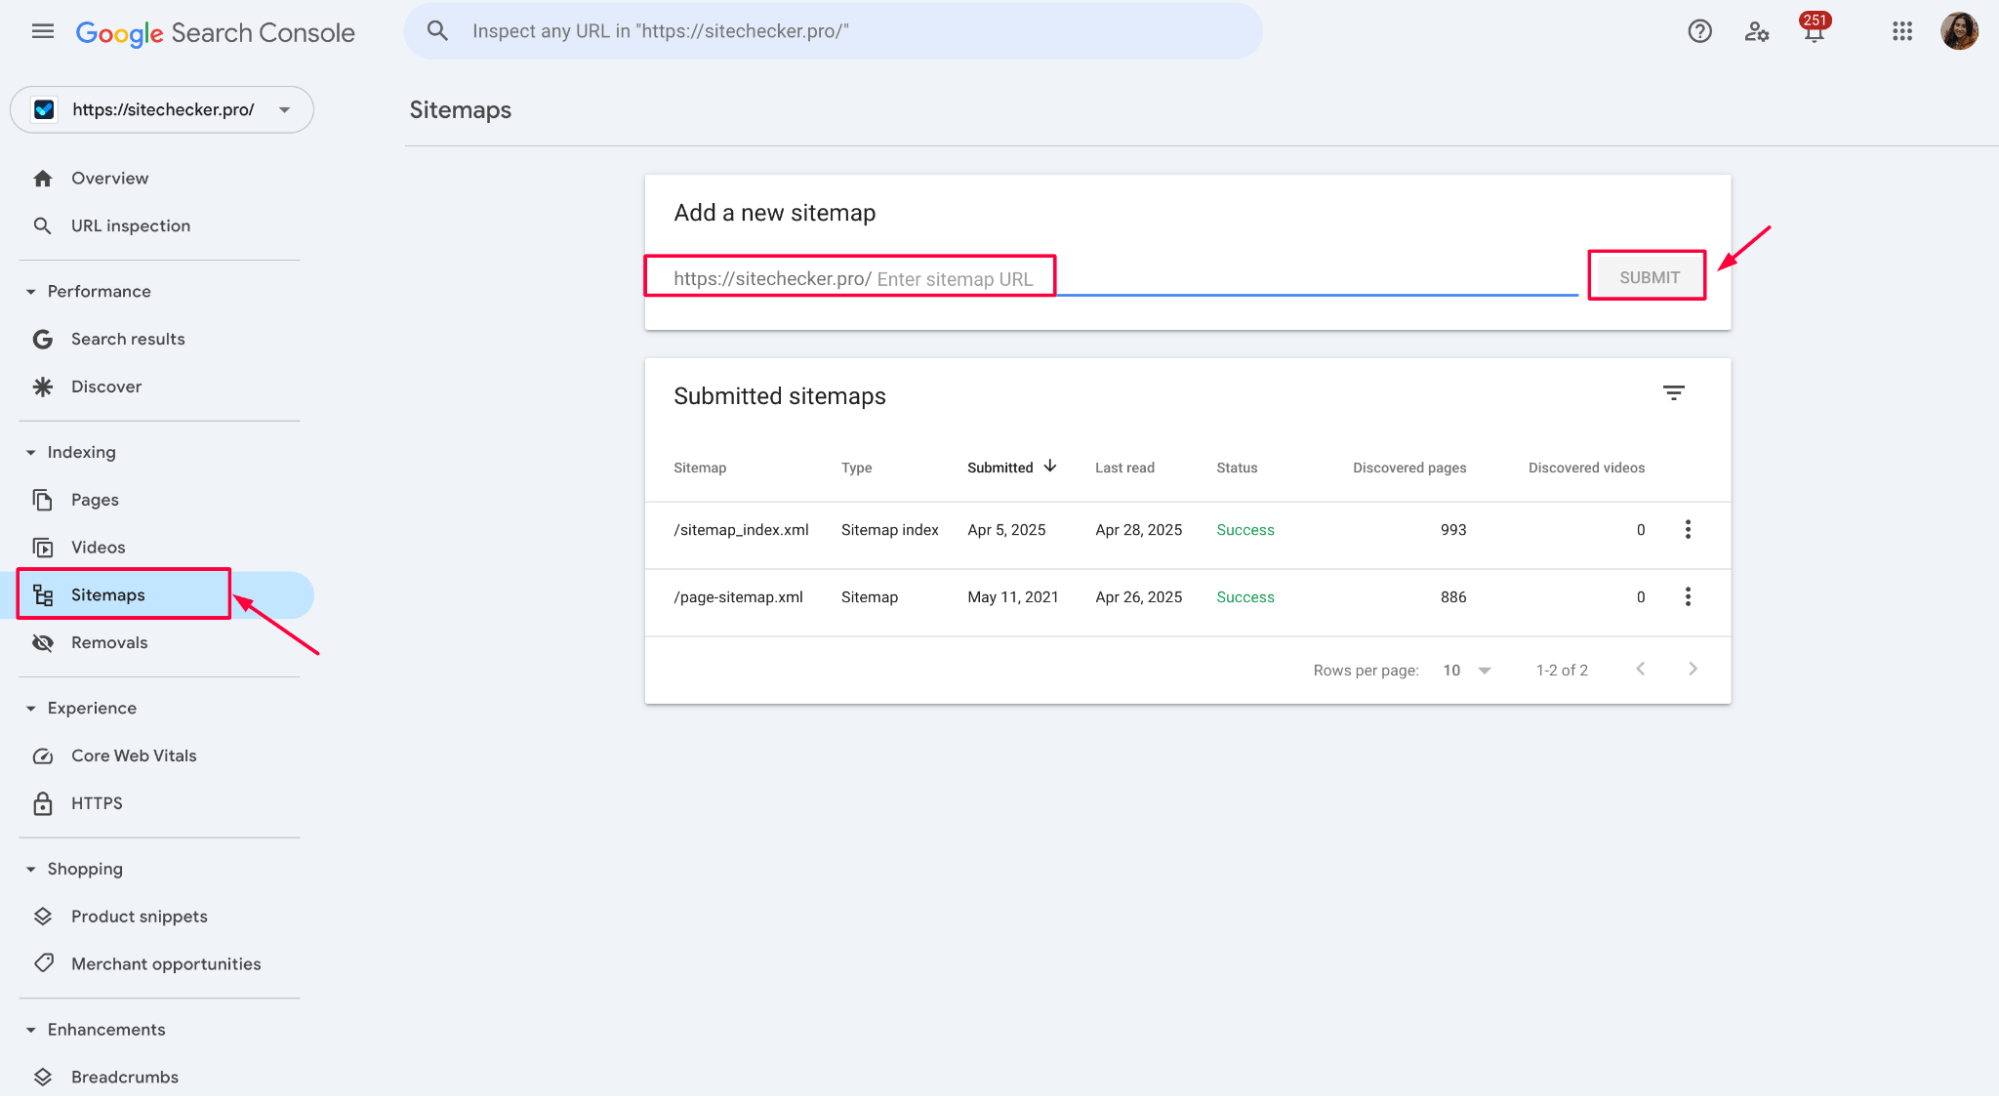Click the URL inspection magnifier icon
Viewport: 1999px width, 1097px height.
coord(42,226)
